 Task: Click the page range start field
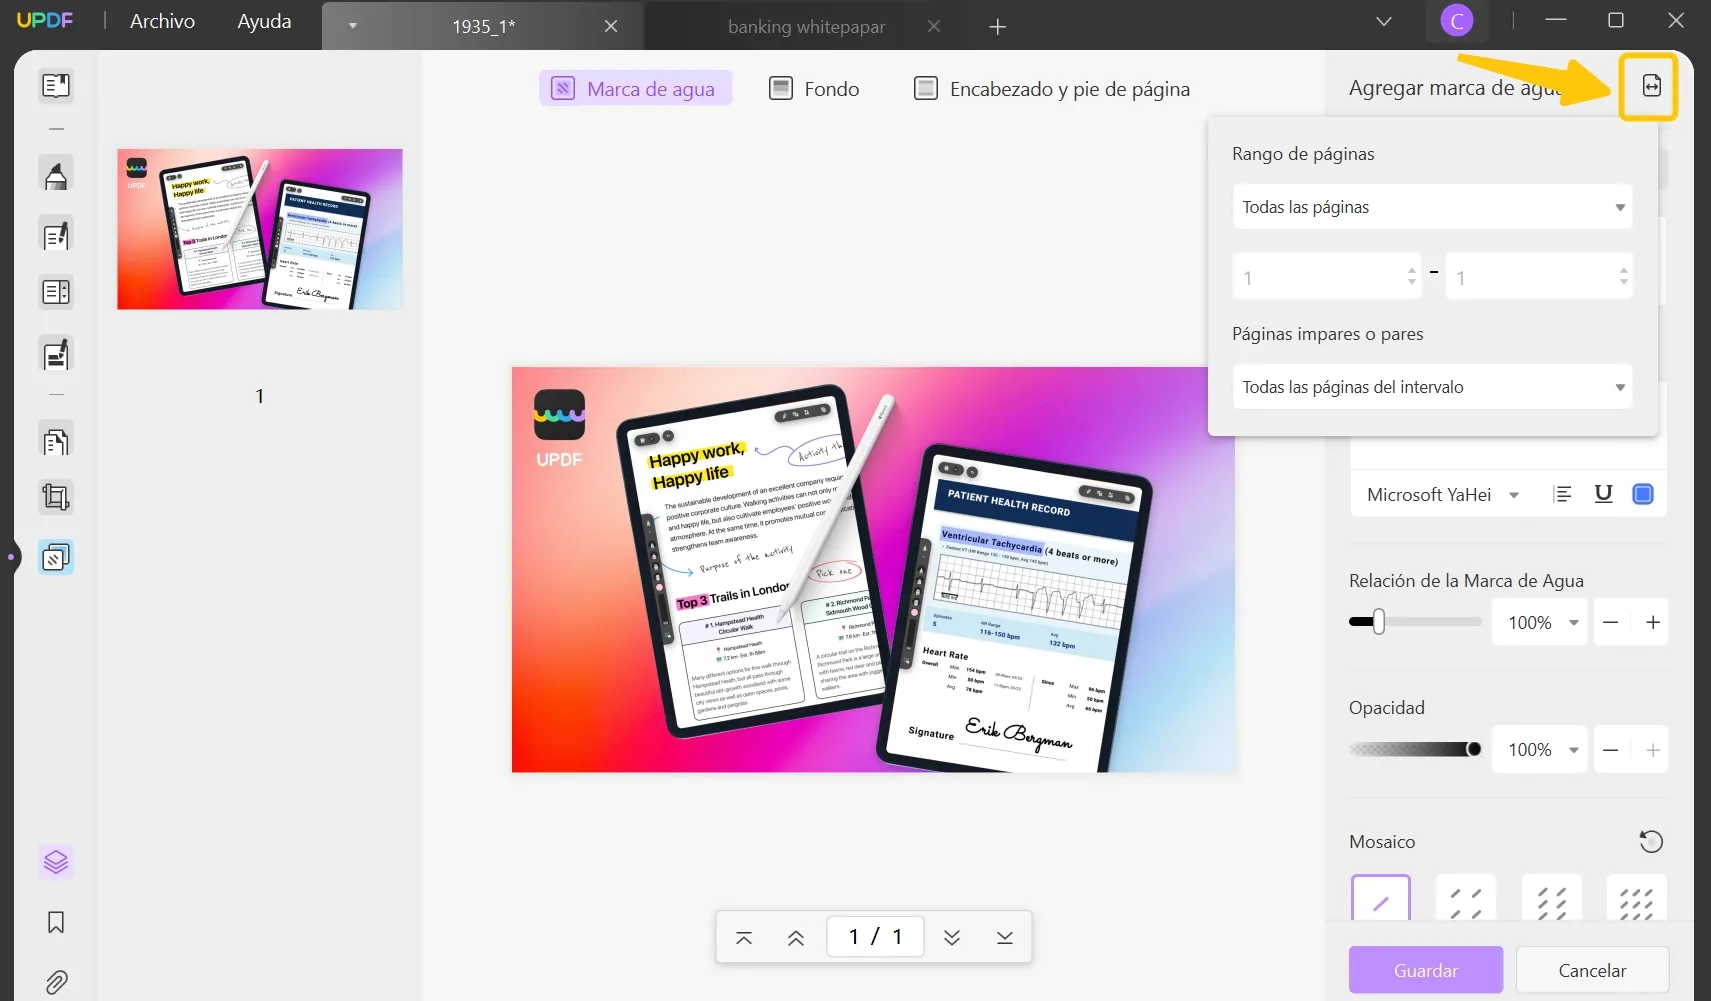click(1326, 276)
